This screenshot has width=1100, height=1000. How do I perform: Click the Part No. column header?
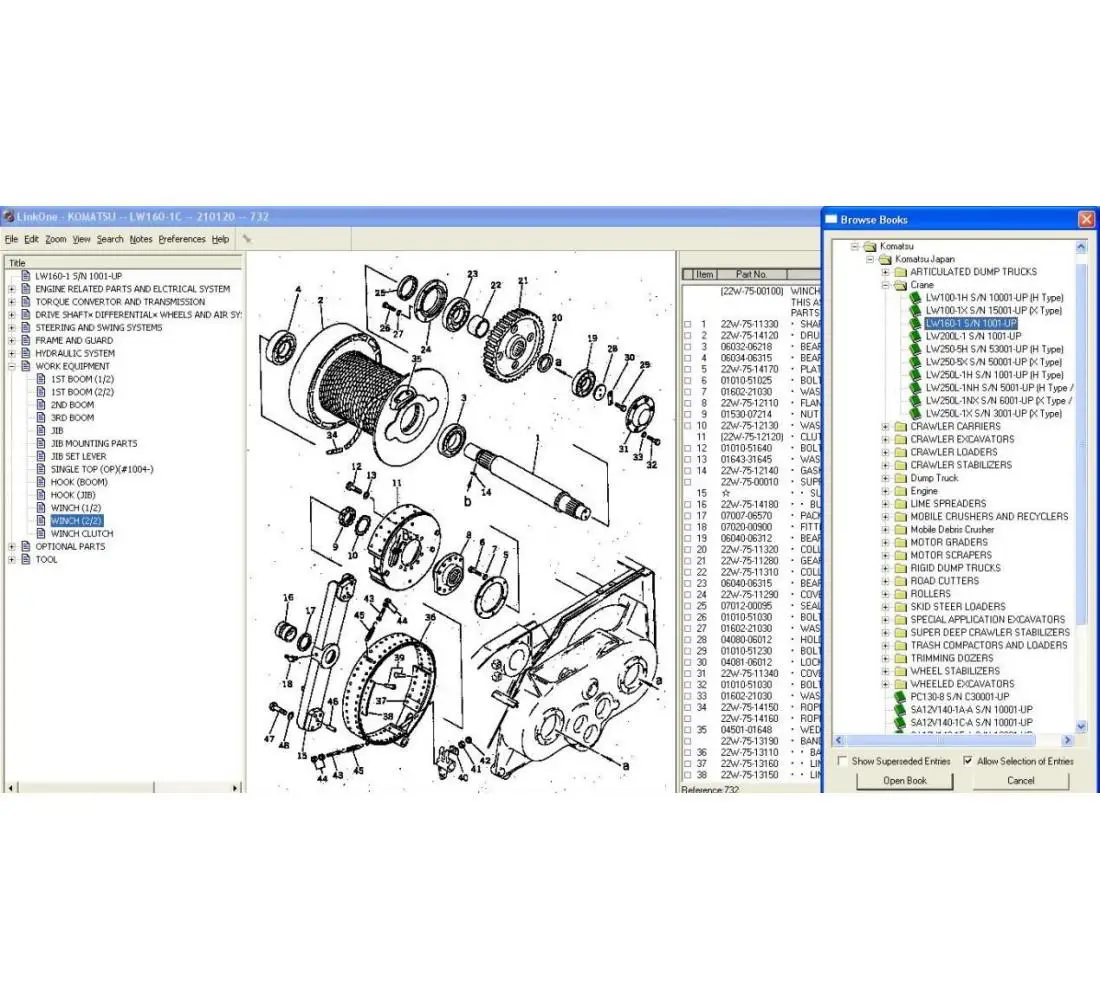751,274
